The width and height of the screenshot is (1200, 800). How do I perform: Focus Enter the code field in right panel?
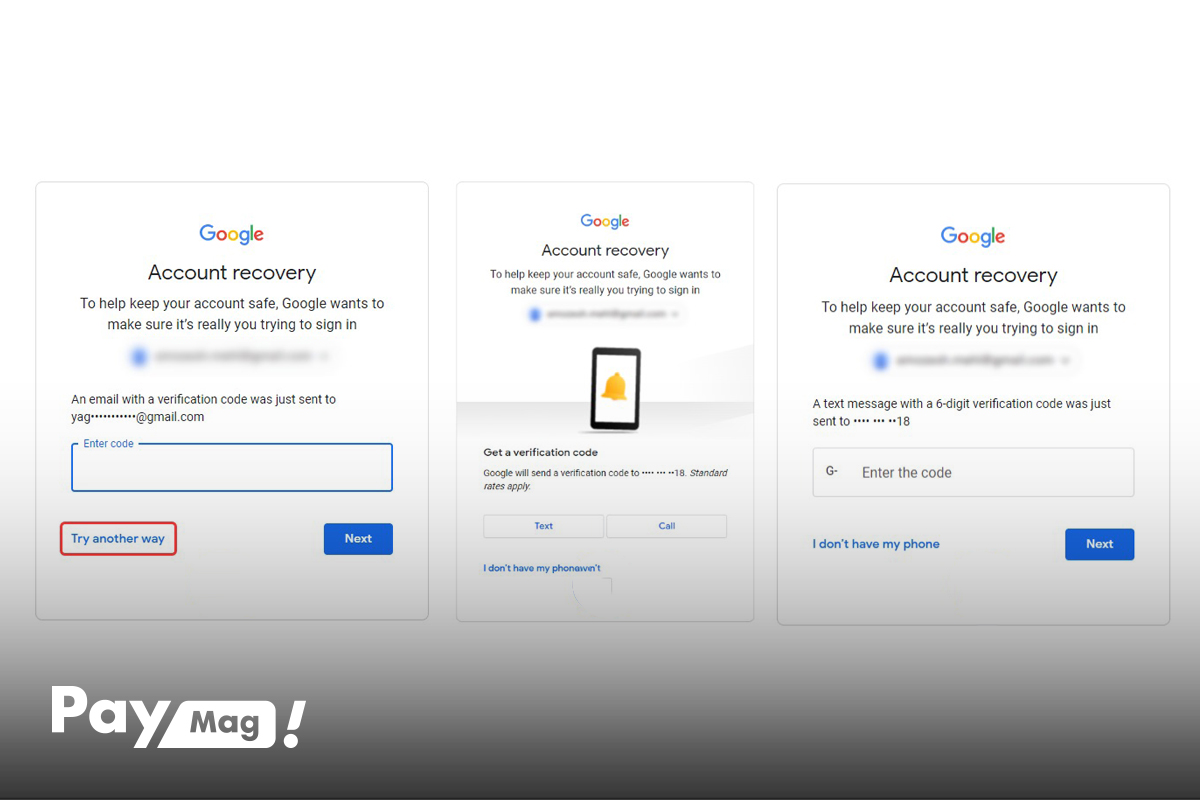(973, 472)
